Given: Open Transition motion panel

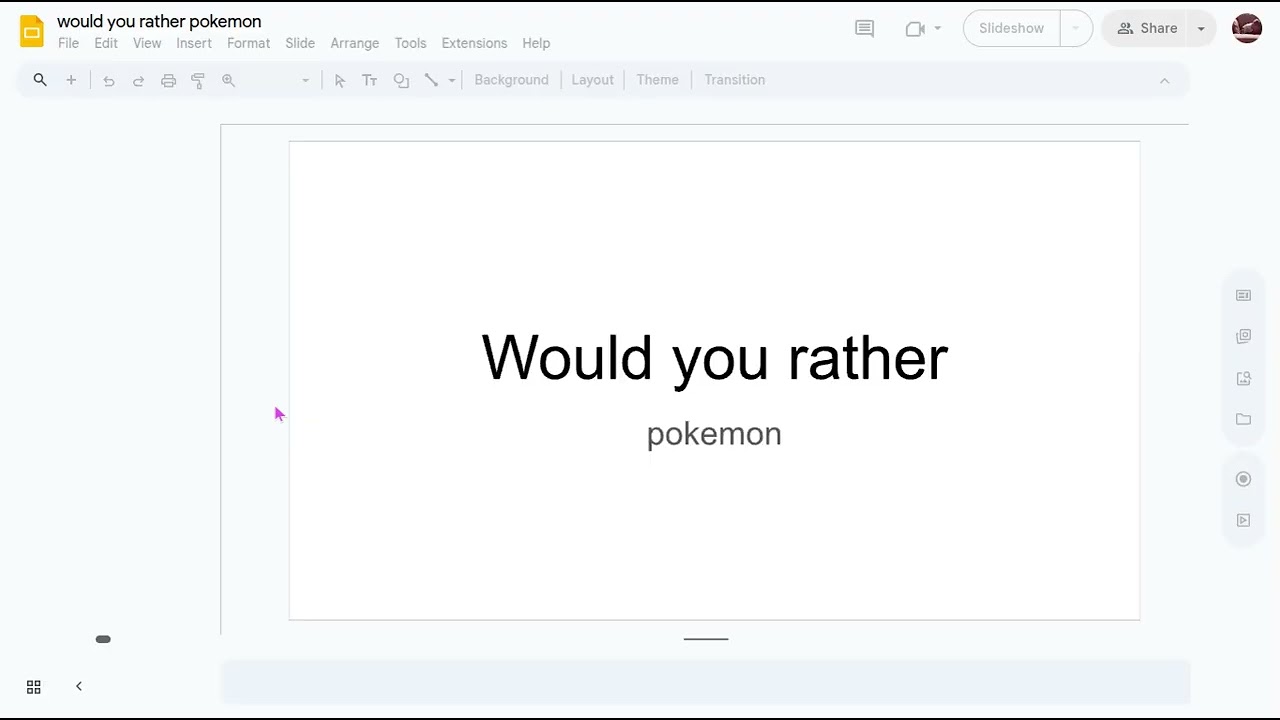Looking at the screenshot, I should click(734, 80).
